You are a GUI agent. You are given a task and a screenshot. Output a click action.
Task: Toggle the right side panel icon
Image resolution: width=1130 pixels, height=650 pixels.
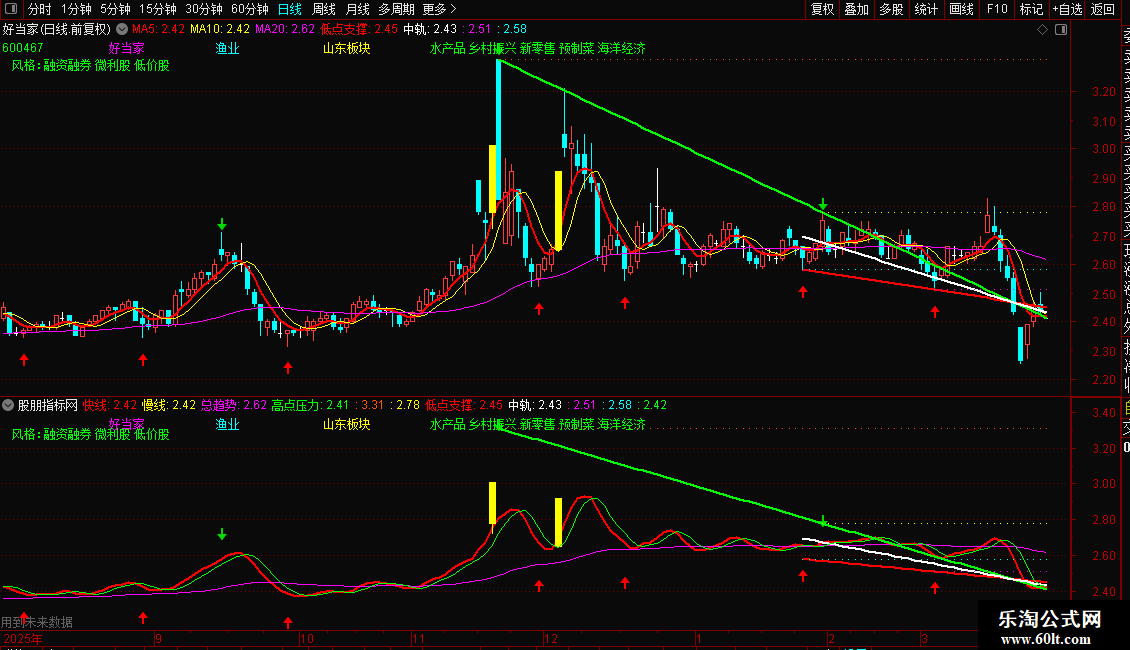[x=1061, y=30]
